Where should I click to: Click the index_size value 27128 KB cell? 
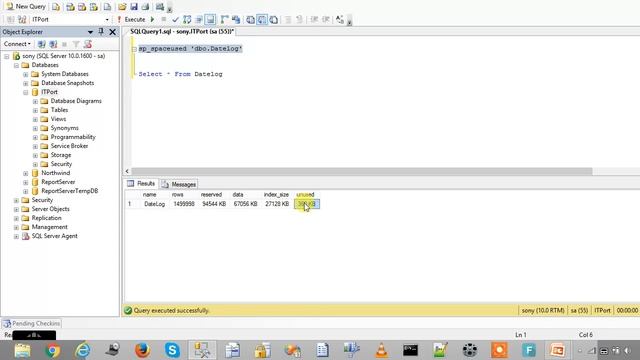(277, 204)
